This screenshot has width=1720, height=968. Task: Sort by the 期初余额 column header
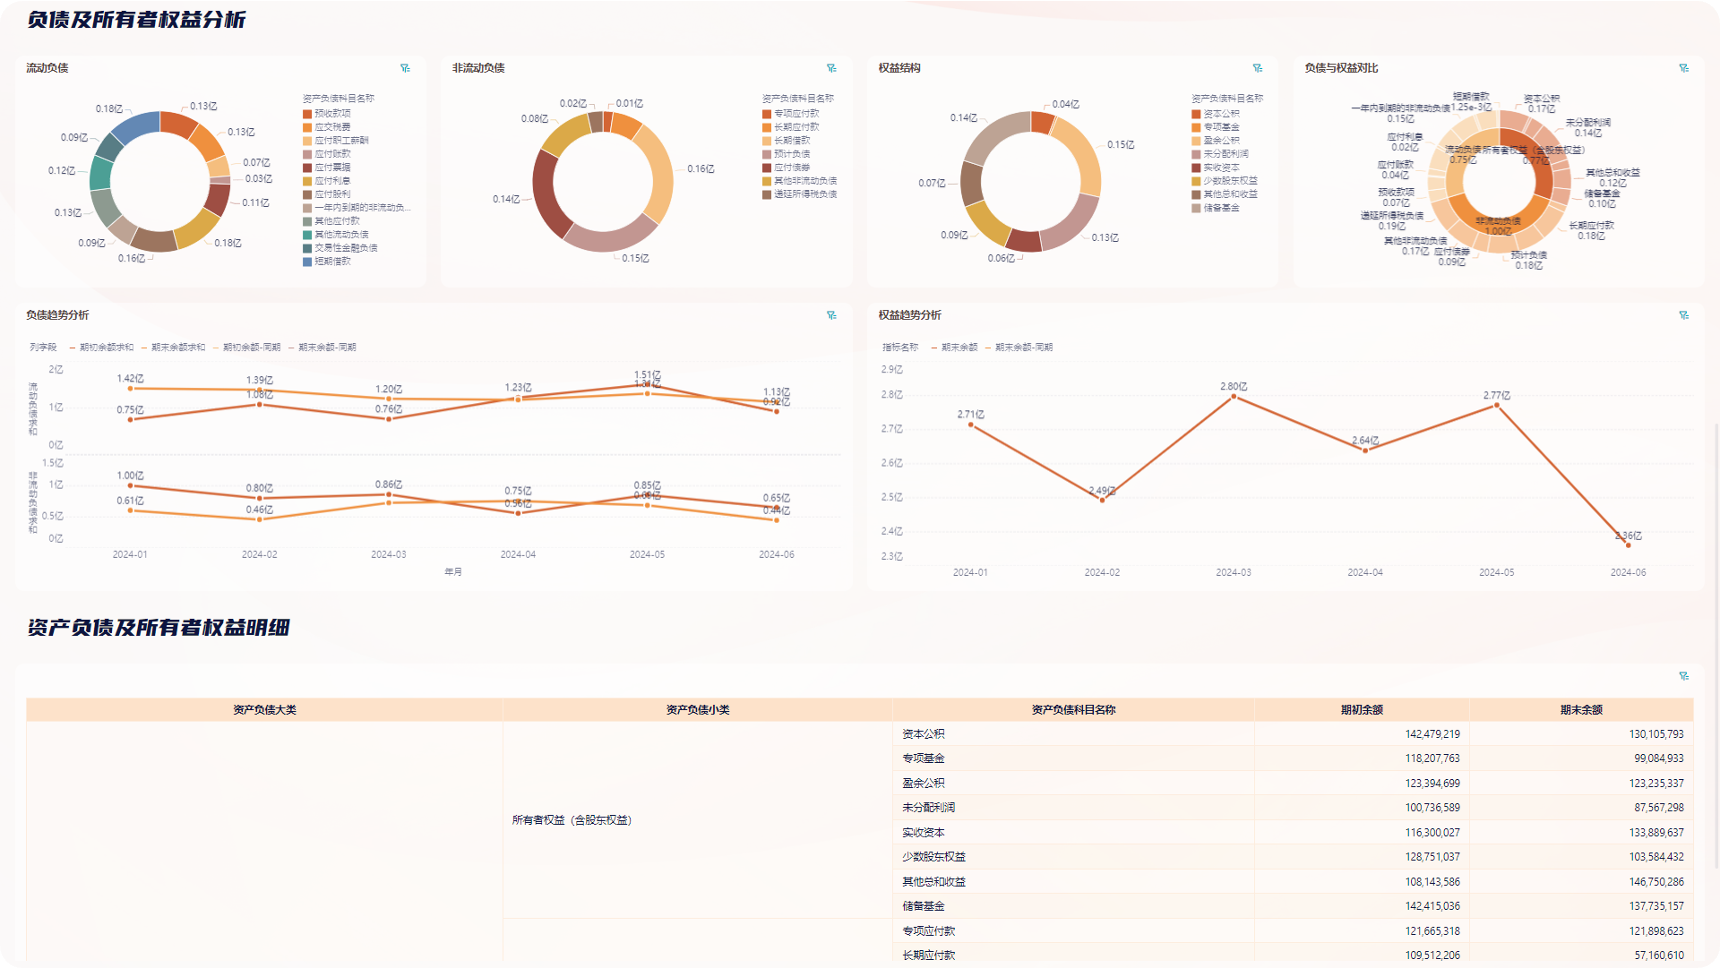(1361, 710)
